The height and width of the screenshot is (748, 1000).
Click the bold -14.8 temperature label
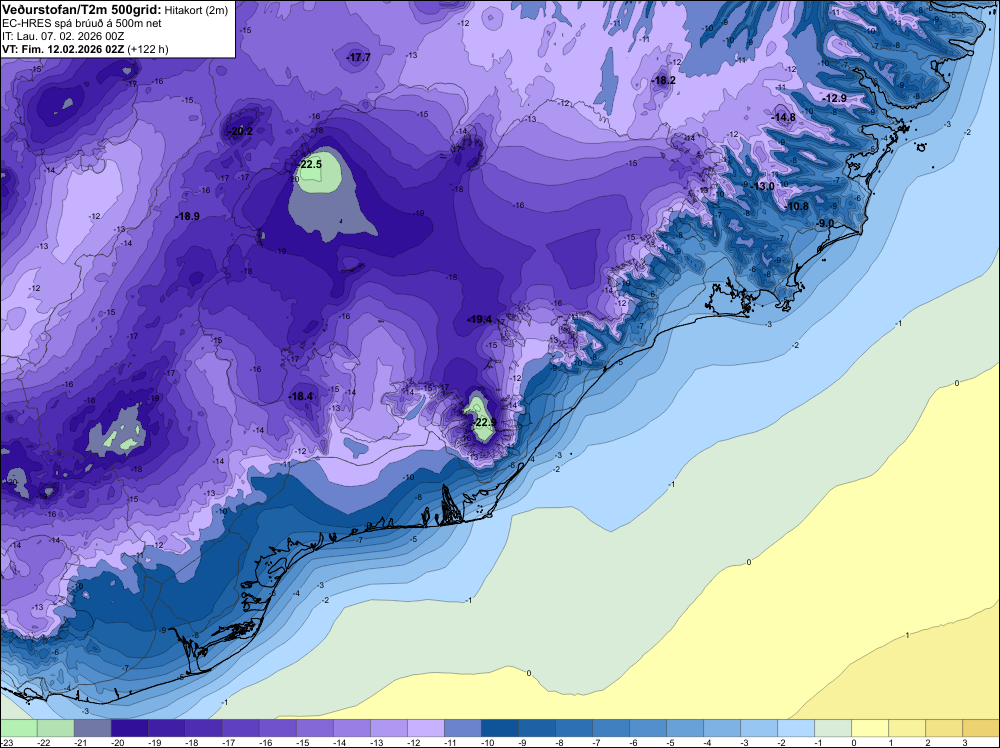click(x=784, y=117)
